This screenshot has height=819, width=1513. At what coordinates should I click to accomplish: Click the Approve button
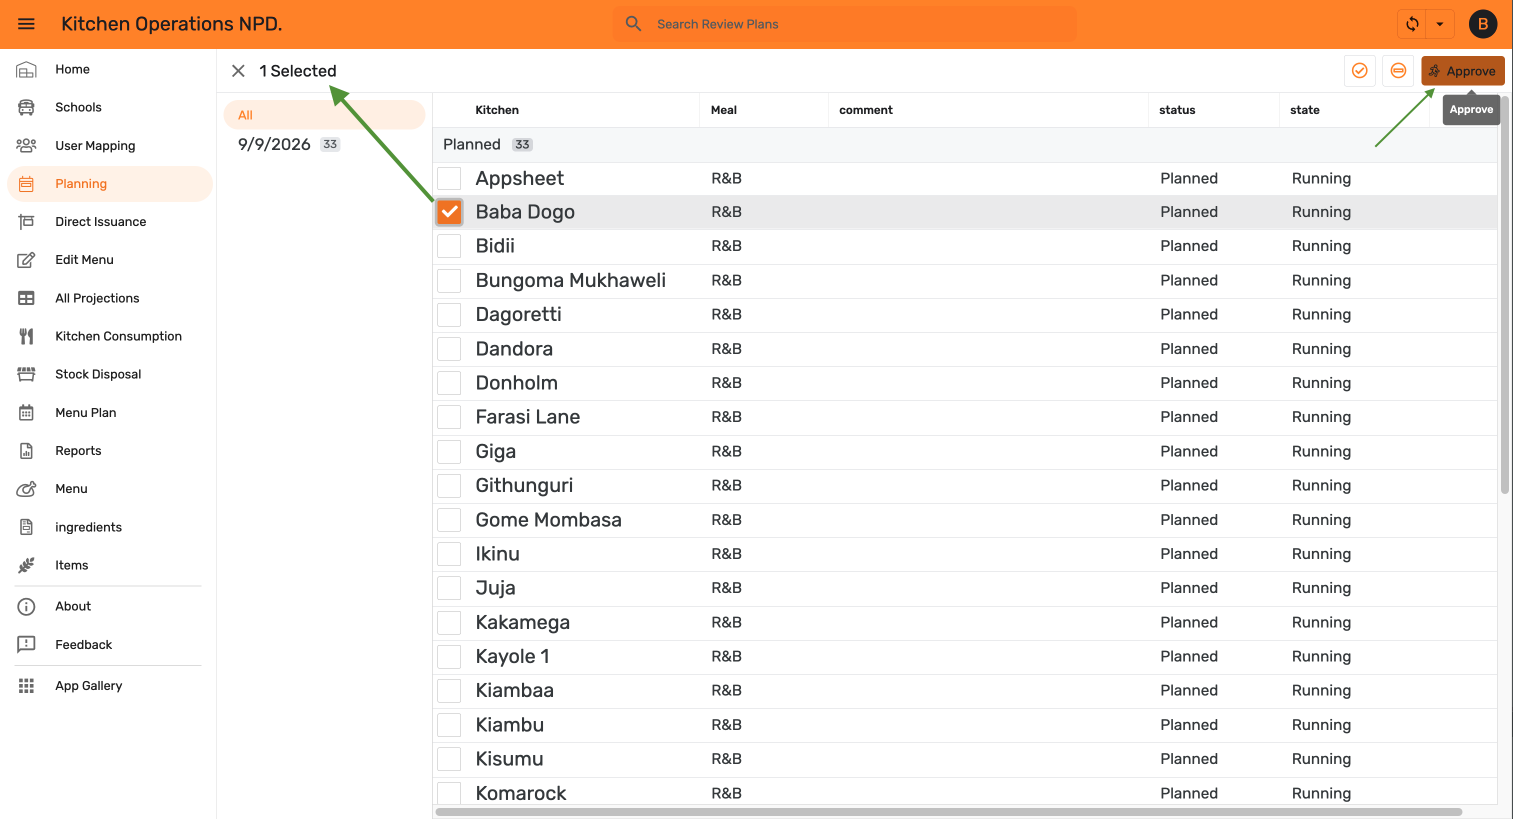pos(1462,71)
